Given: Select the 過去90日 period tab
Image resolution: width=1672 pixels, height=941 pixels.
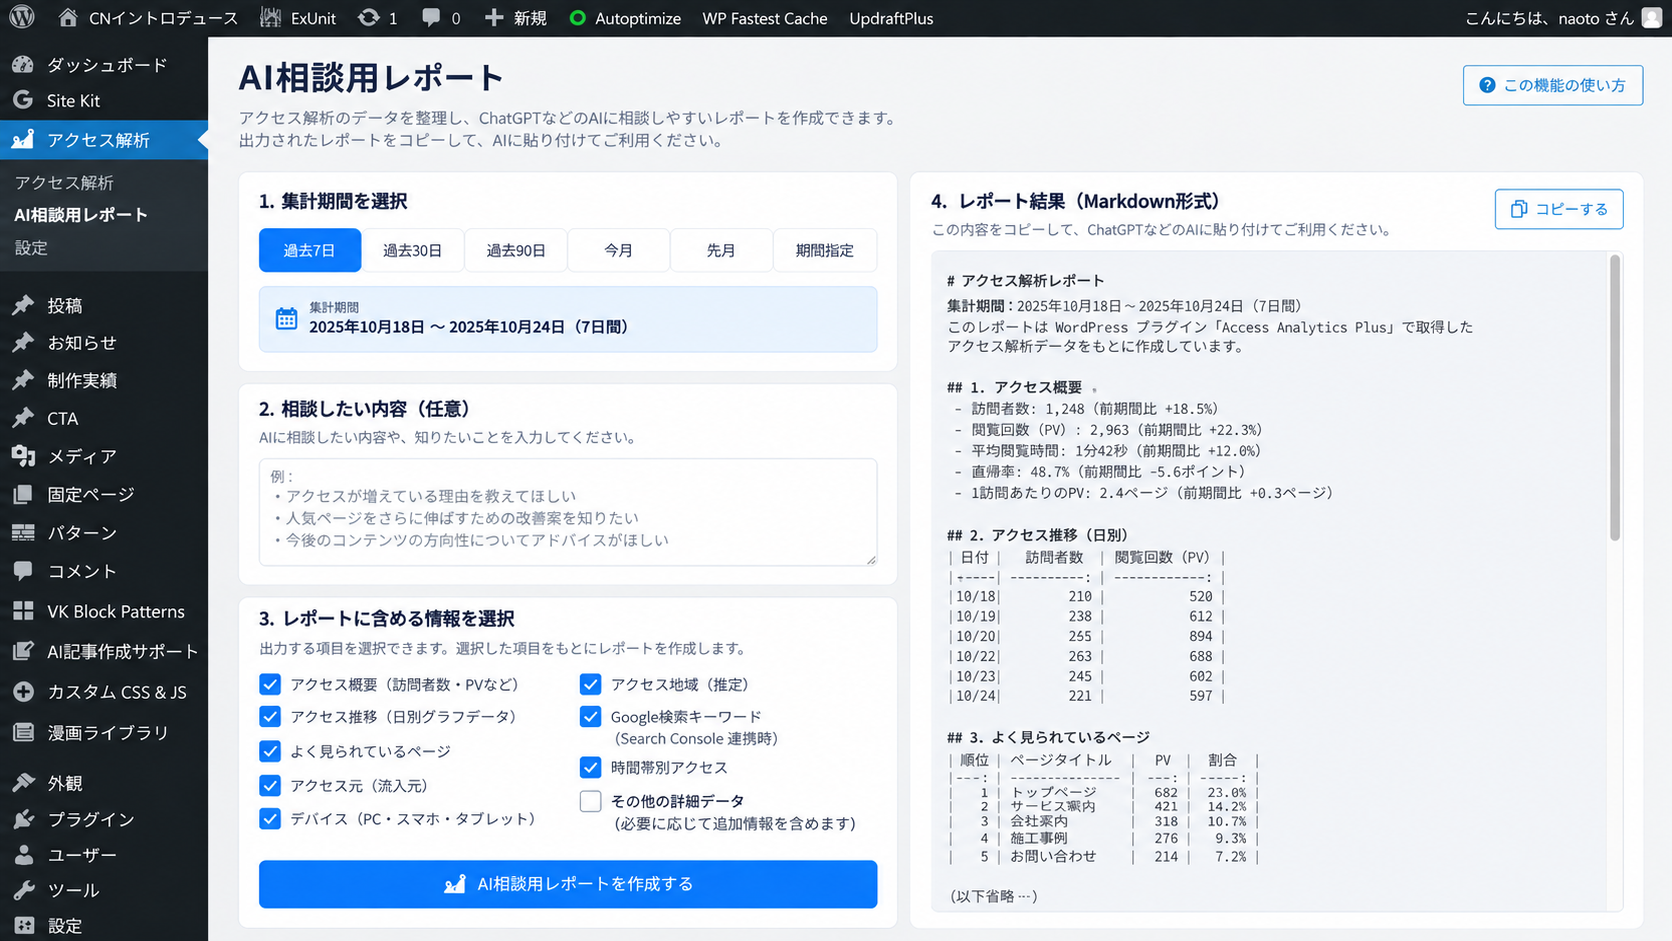Looking at the screenshot, I should tap(516, 250).
